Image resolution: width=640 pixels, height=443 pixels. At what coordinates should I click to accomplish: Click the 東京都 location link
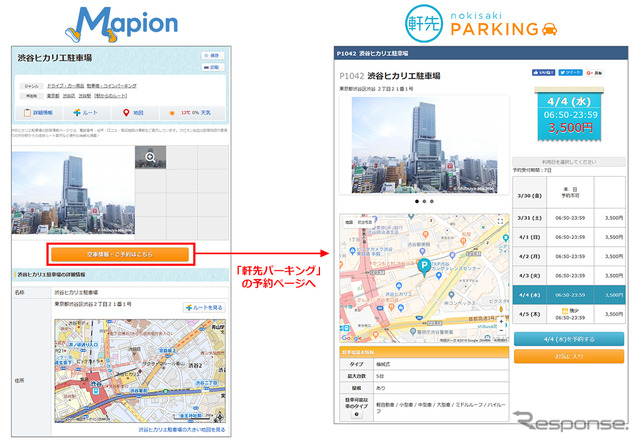click(53, 96)
